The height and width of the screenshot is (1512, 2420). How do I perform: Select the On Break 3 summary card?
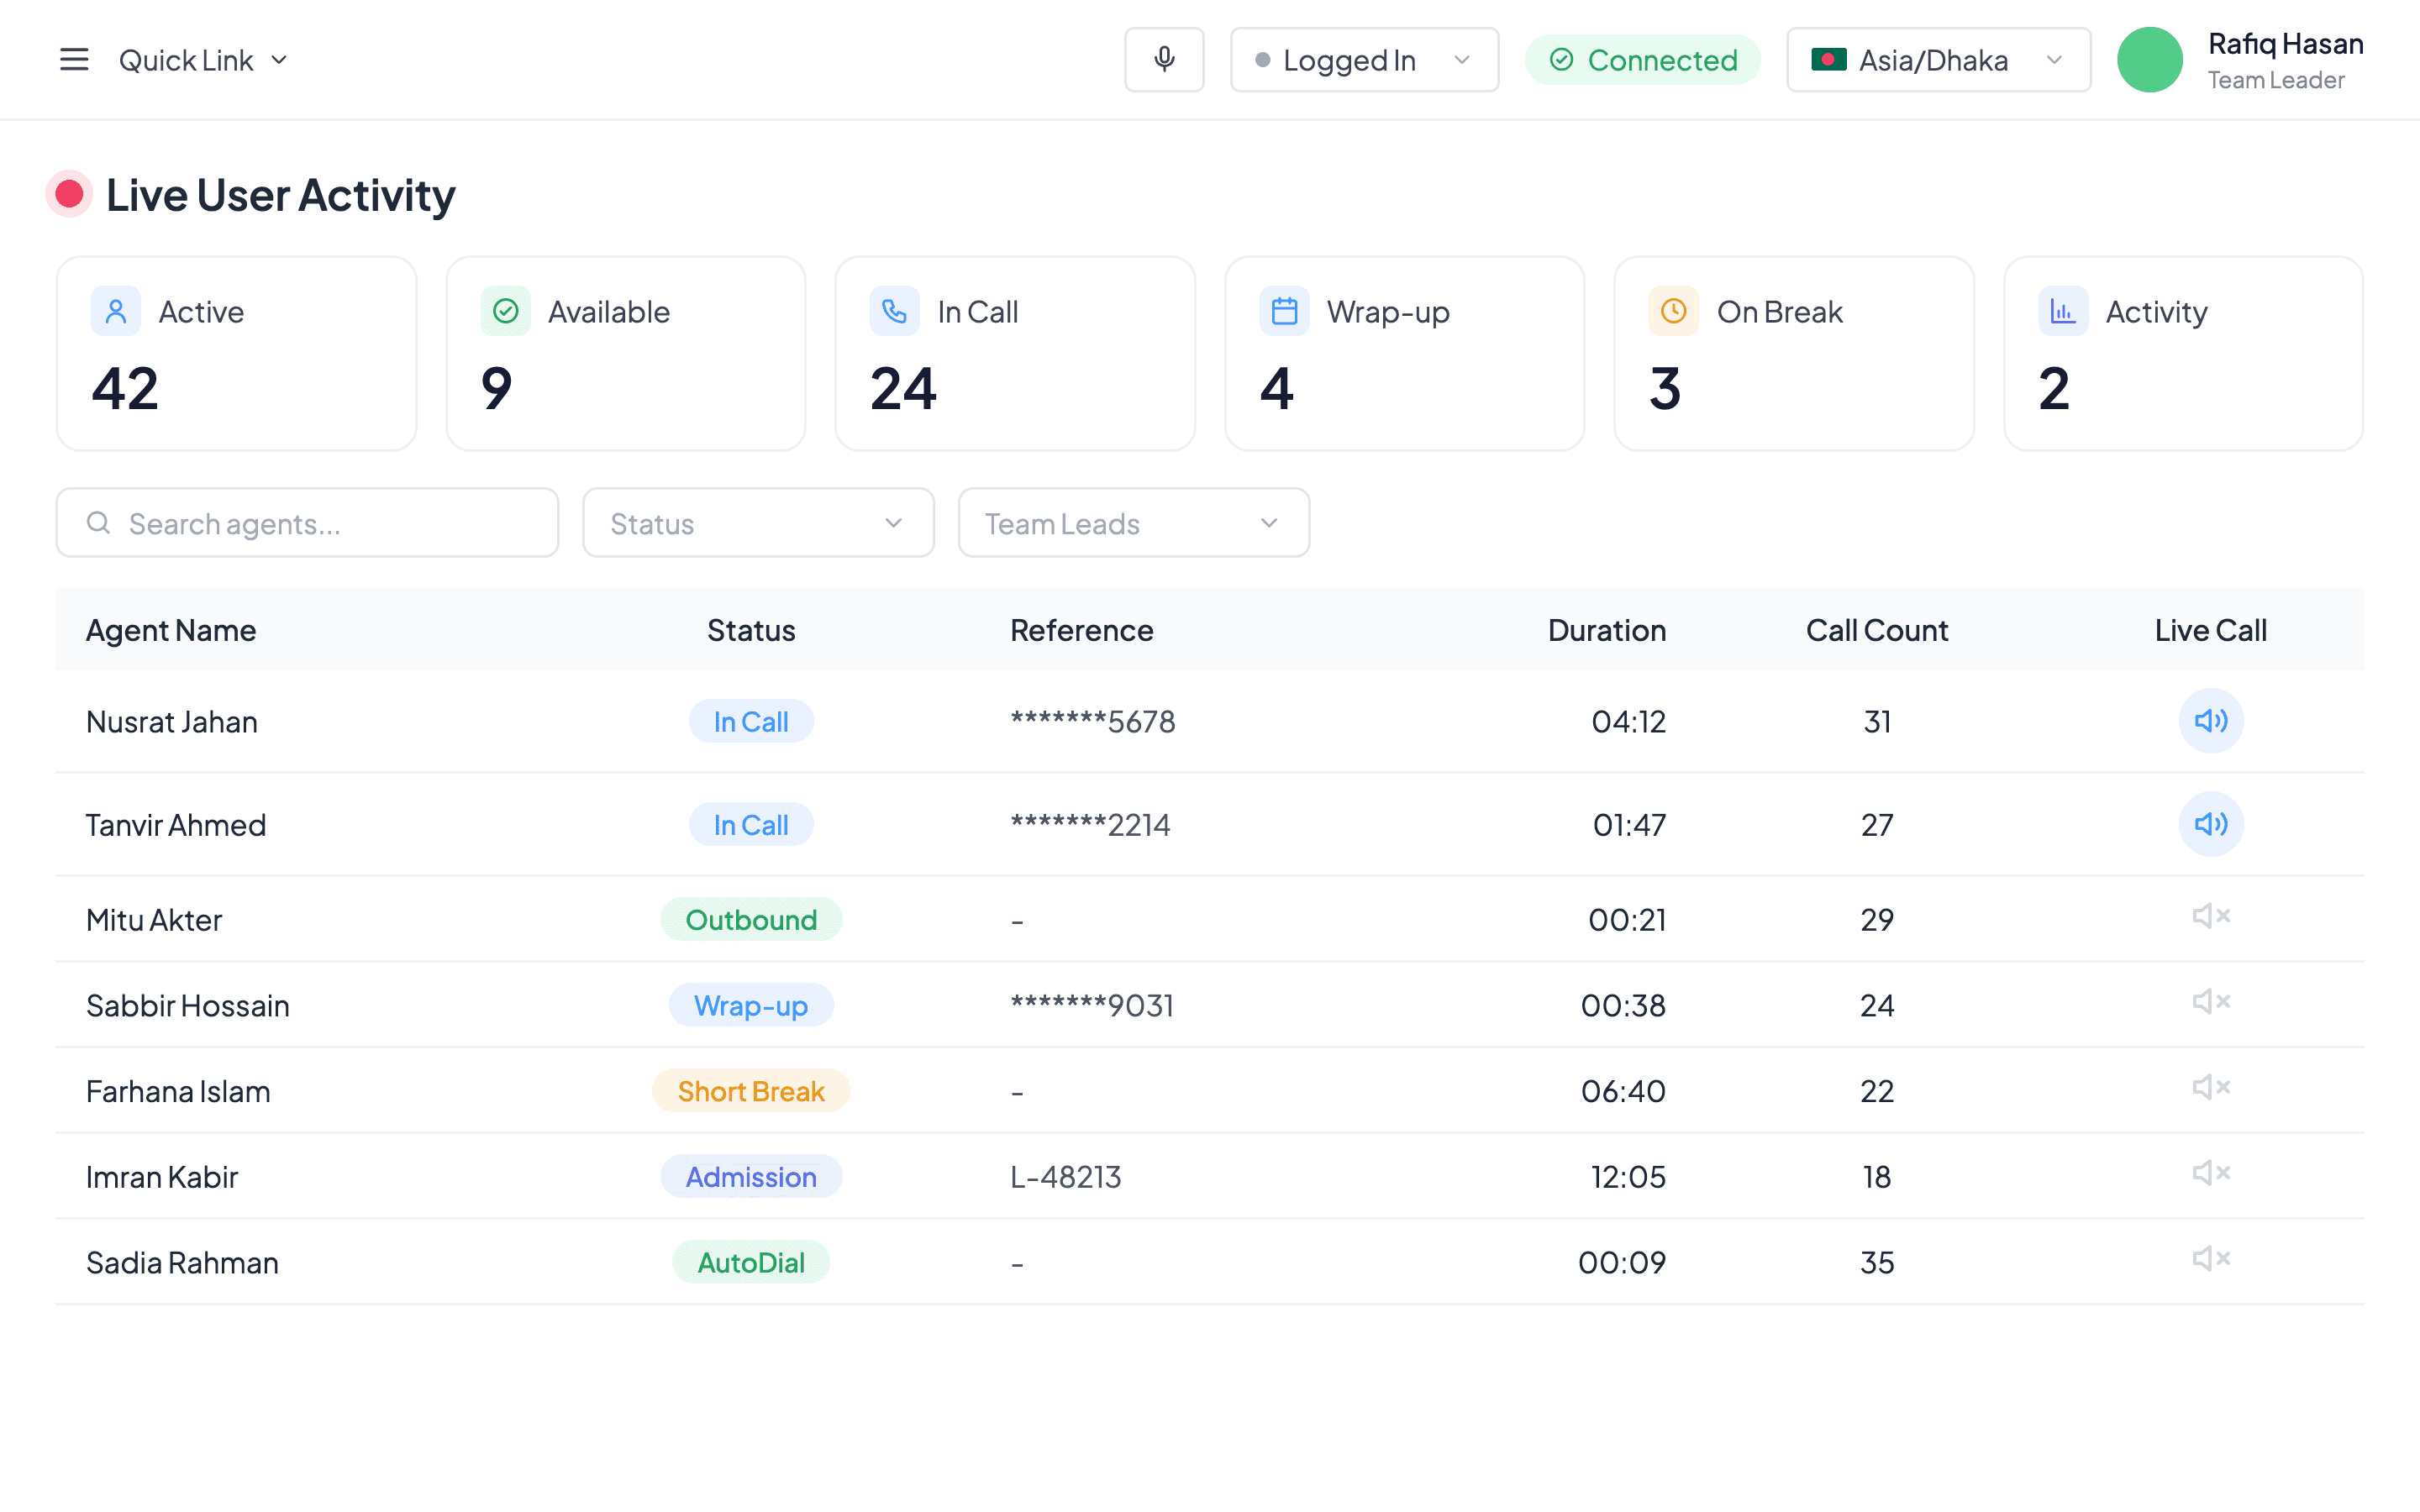click(x=1794, y=354)
